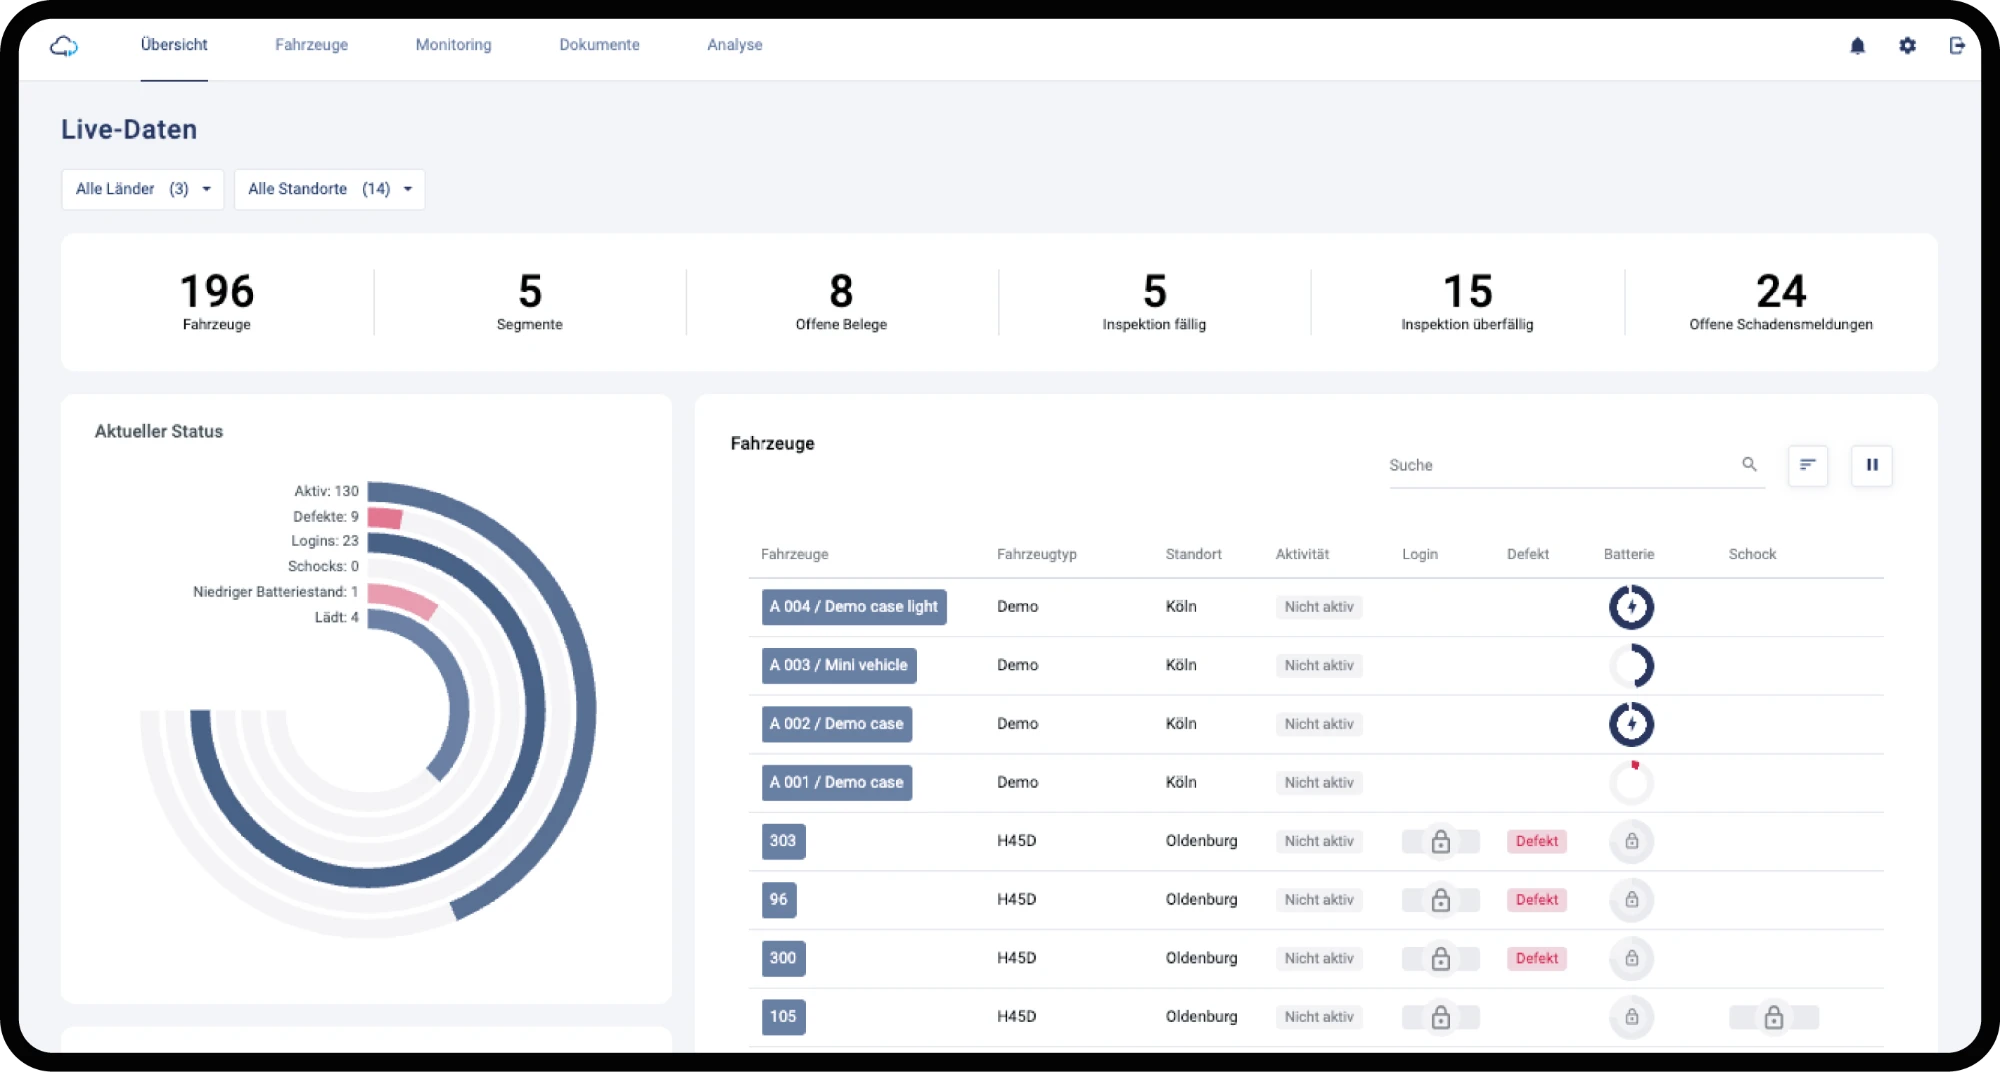
Task: Click login lock icon for vehicle 300
Action: click(1440, 958)
